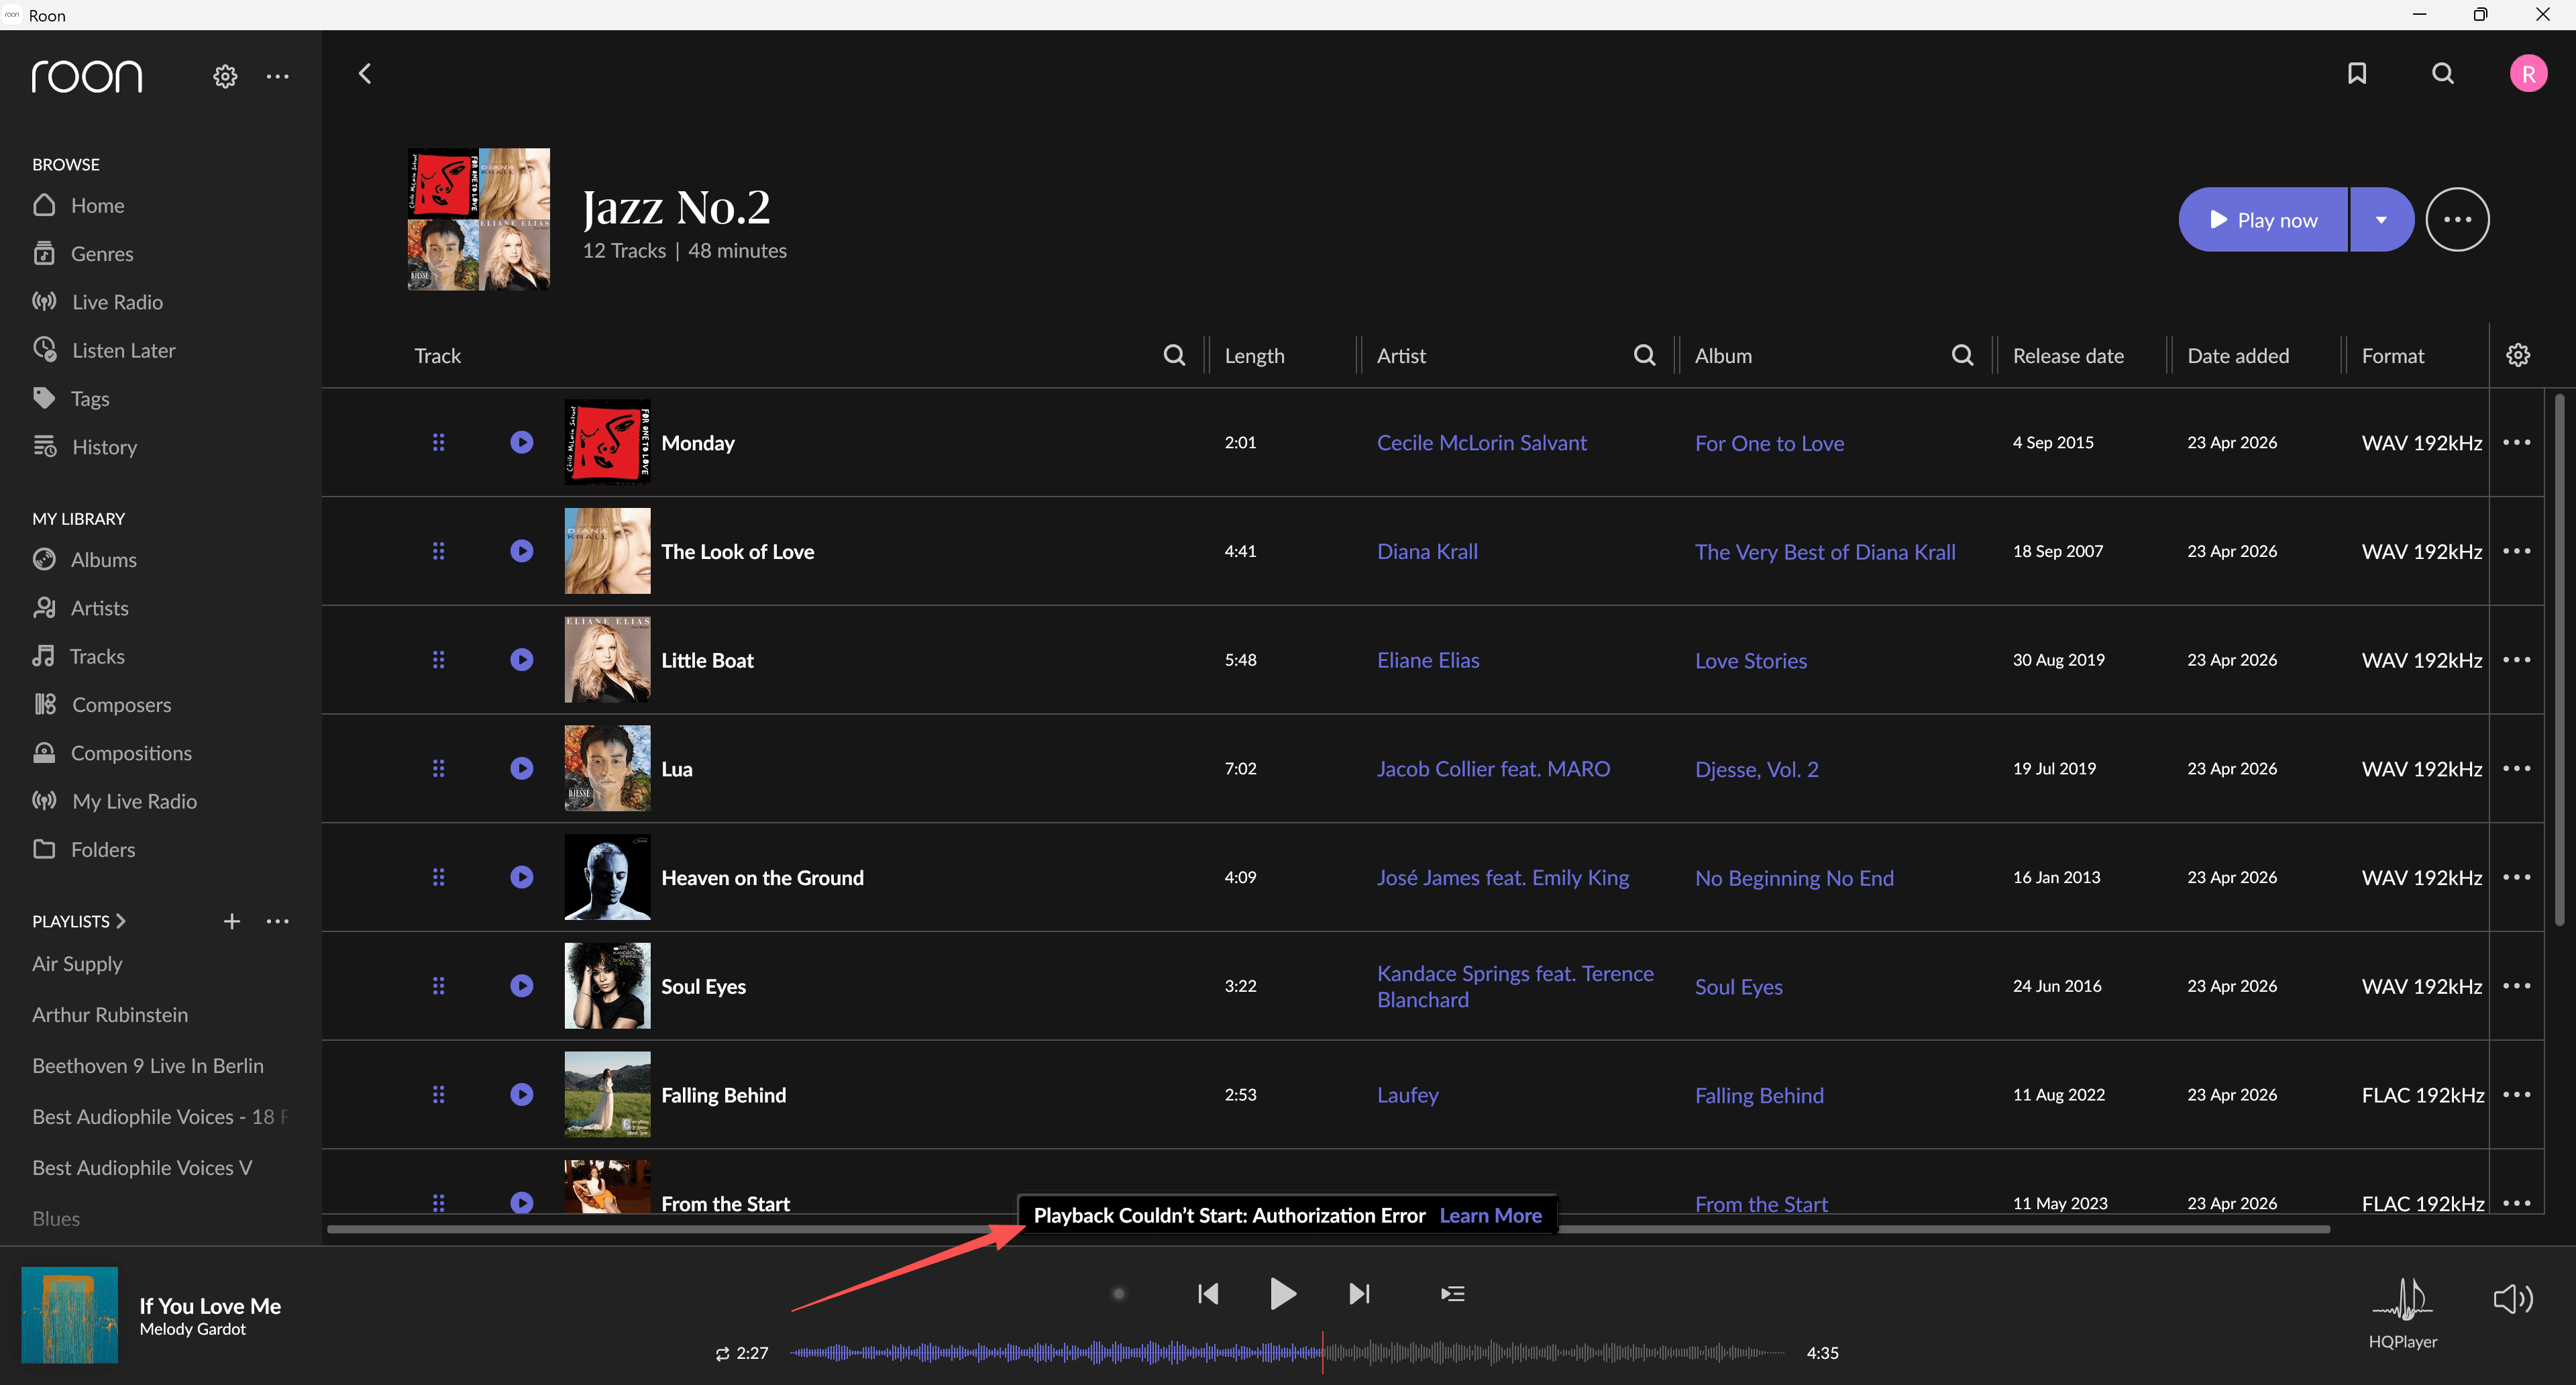Add a new playlist with plus icon
Image resolution: width=2576 pixels, height=1385 pixels.
pos(232,921)
